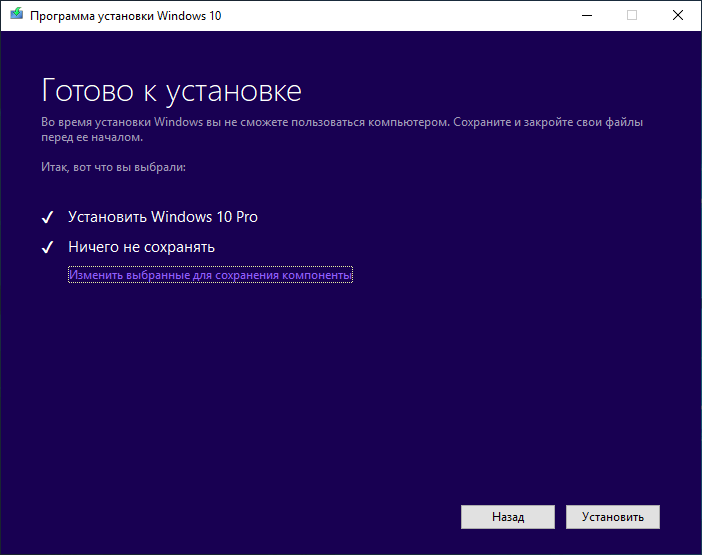Image resolution: width=702 pixels, height=555 pixels.
Task: Close the Windows 10 setup window
Action: (x=678, y=15)
